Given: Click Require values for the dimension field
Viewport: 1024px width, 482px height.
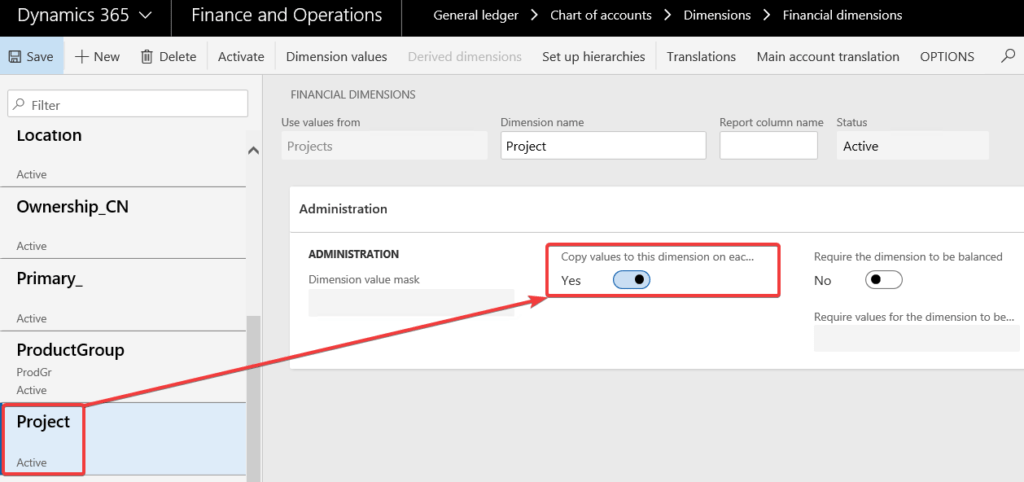Looking at the screenshot, I should click(917, 338).
